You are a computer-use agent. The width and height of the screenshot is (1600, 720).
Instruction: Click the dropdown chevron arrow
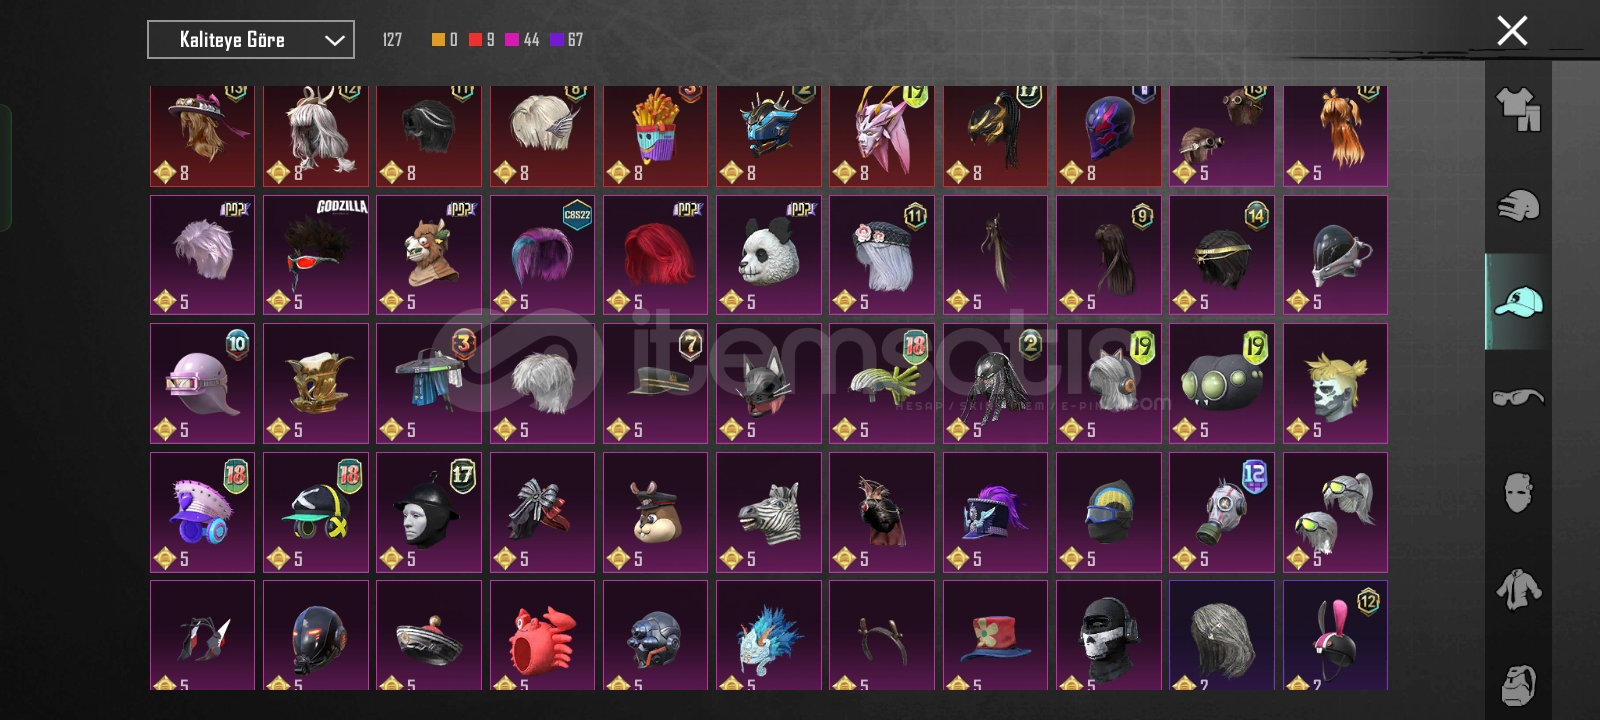(x=334, y=40)
